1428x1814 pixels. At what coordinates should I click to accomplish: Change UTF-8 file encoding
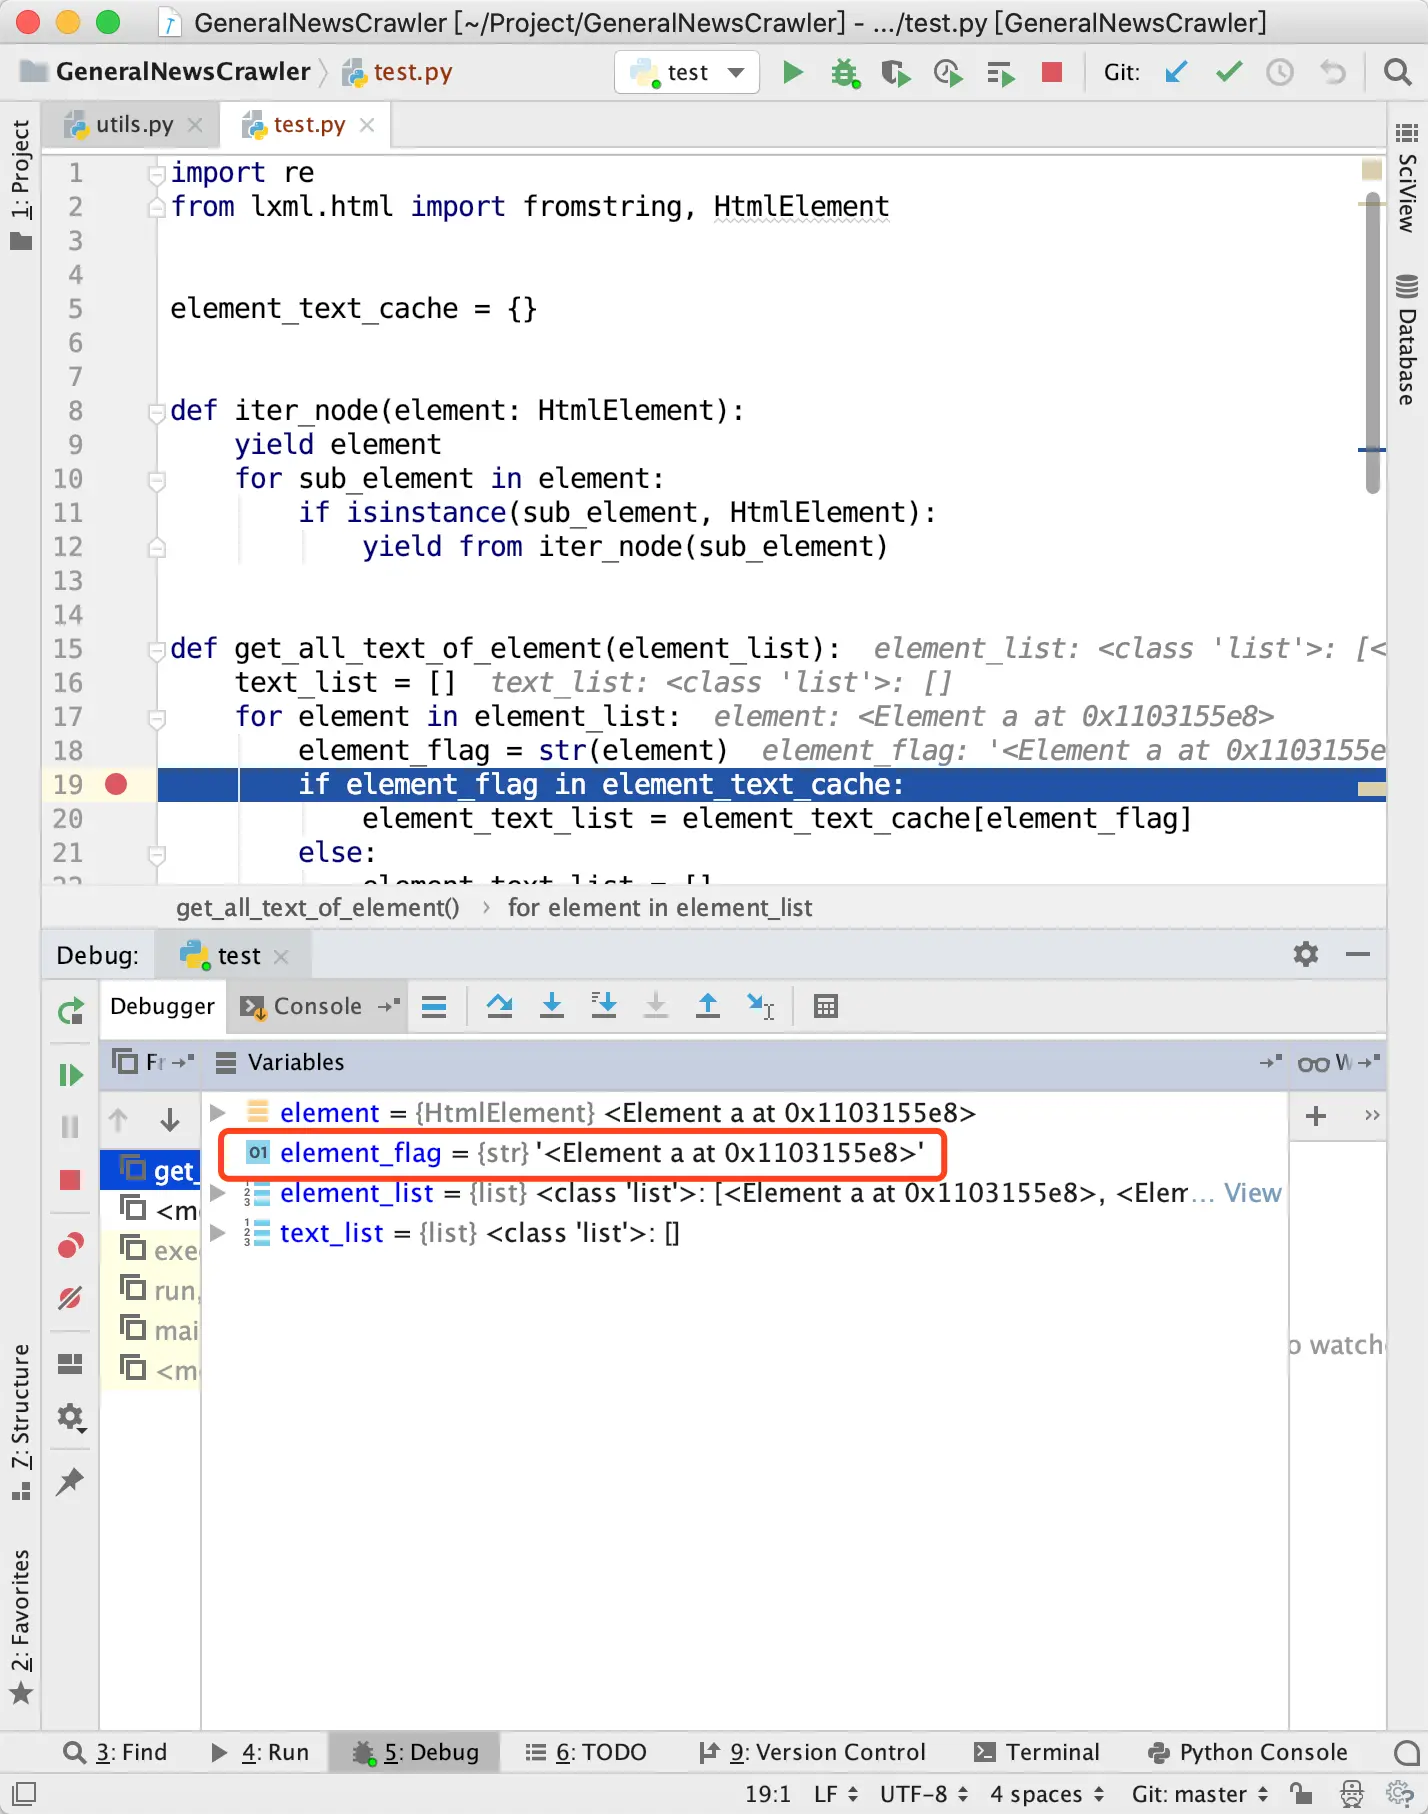tap(924, 1794)
